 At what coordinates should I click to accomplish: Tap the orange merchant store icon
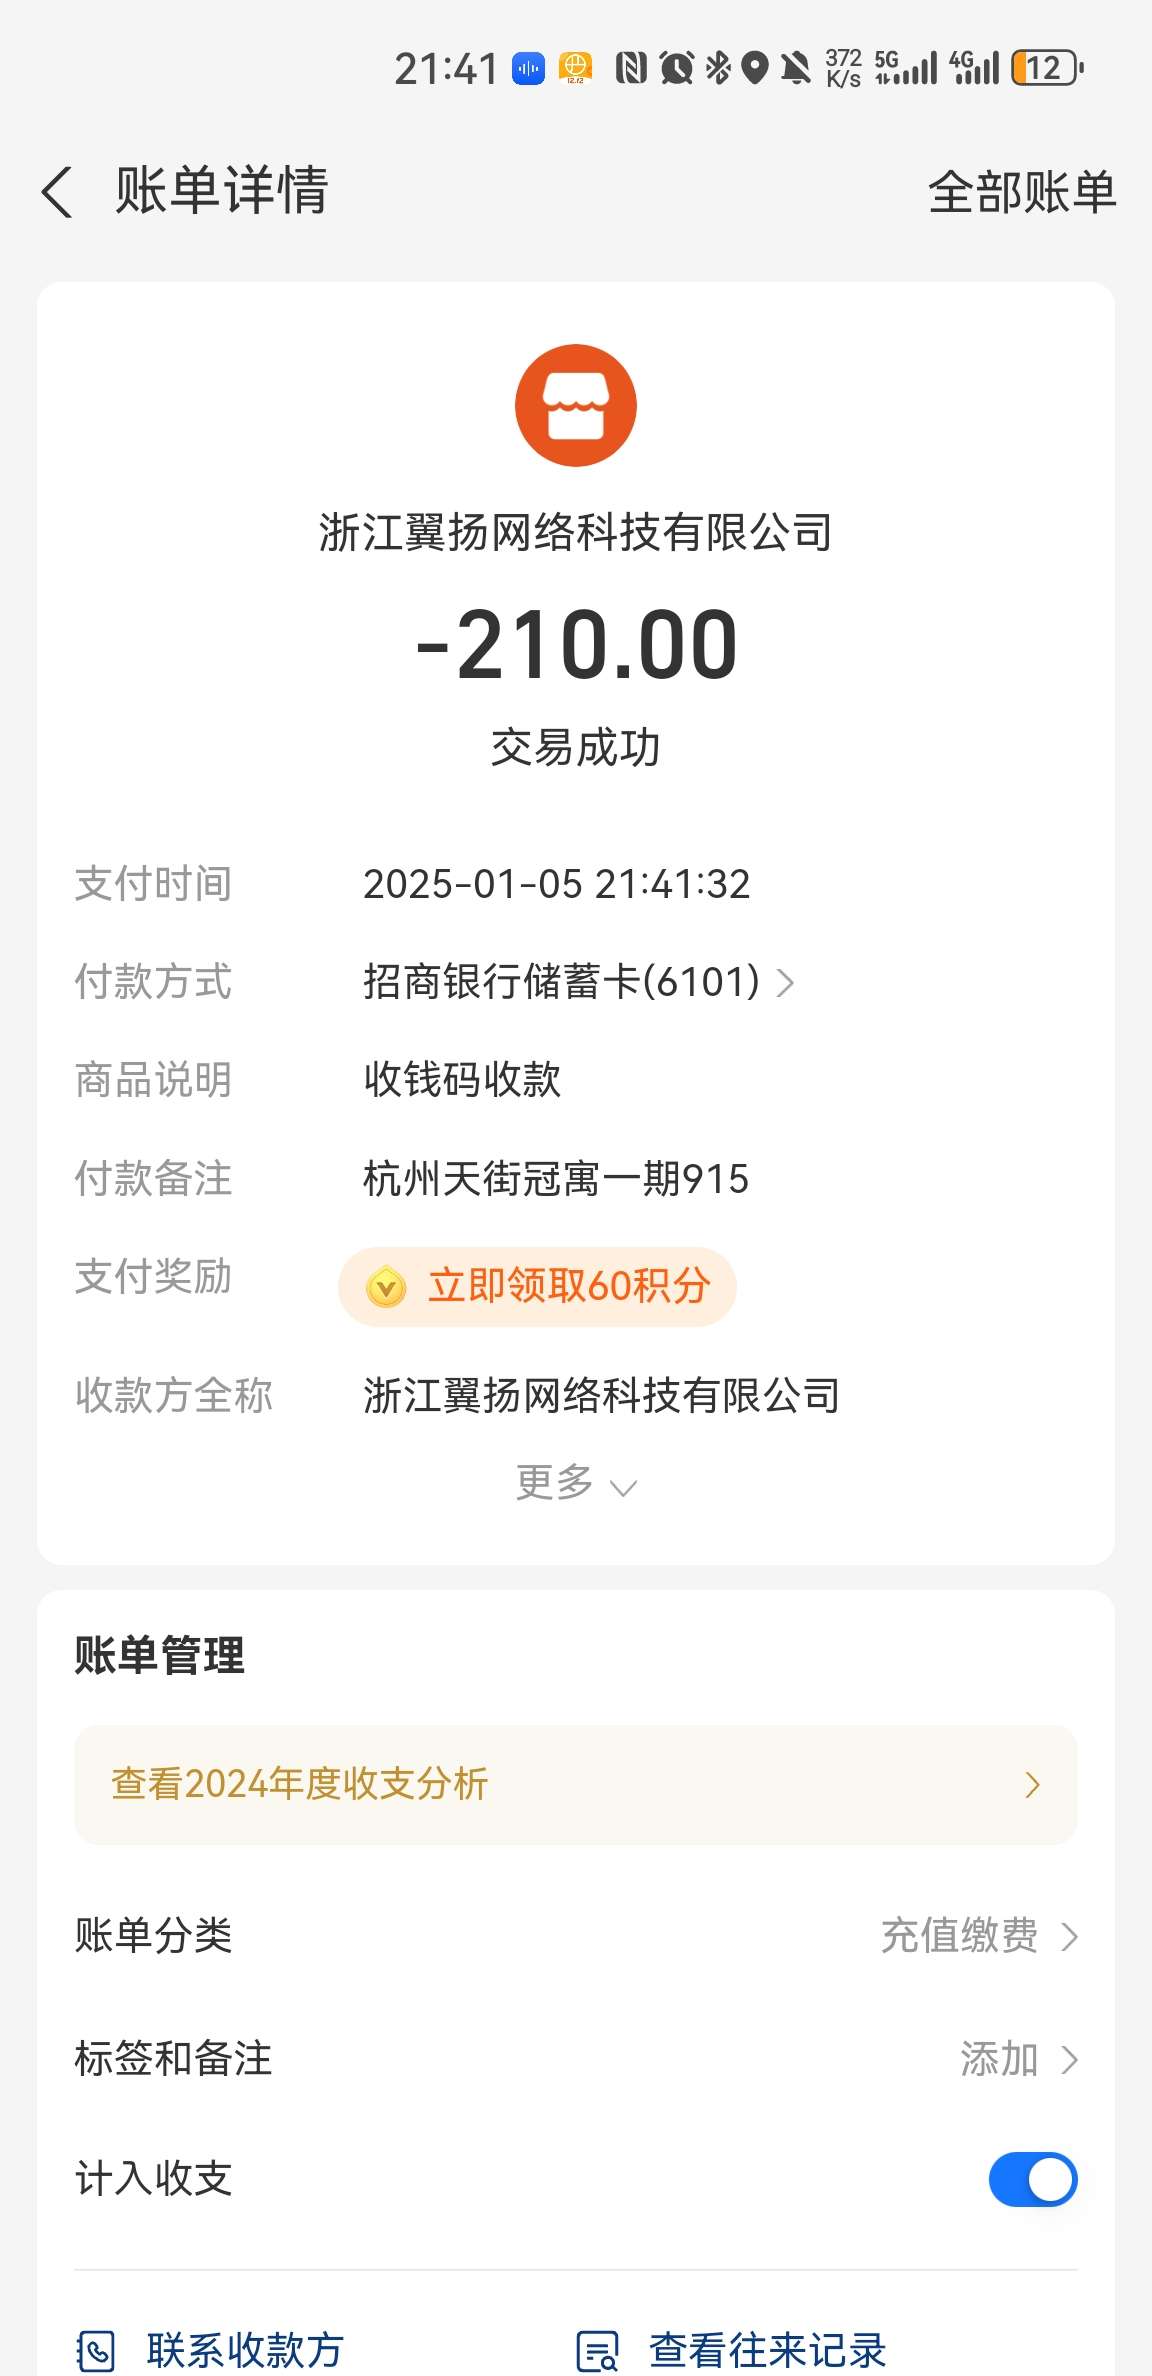pos(575,405)
